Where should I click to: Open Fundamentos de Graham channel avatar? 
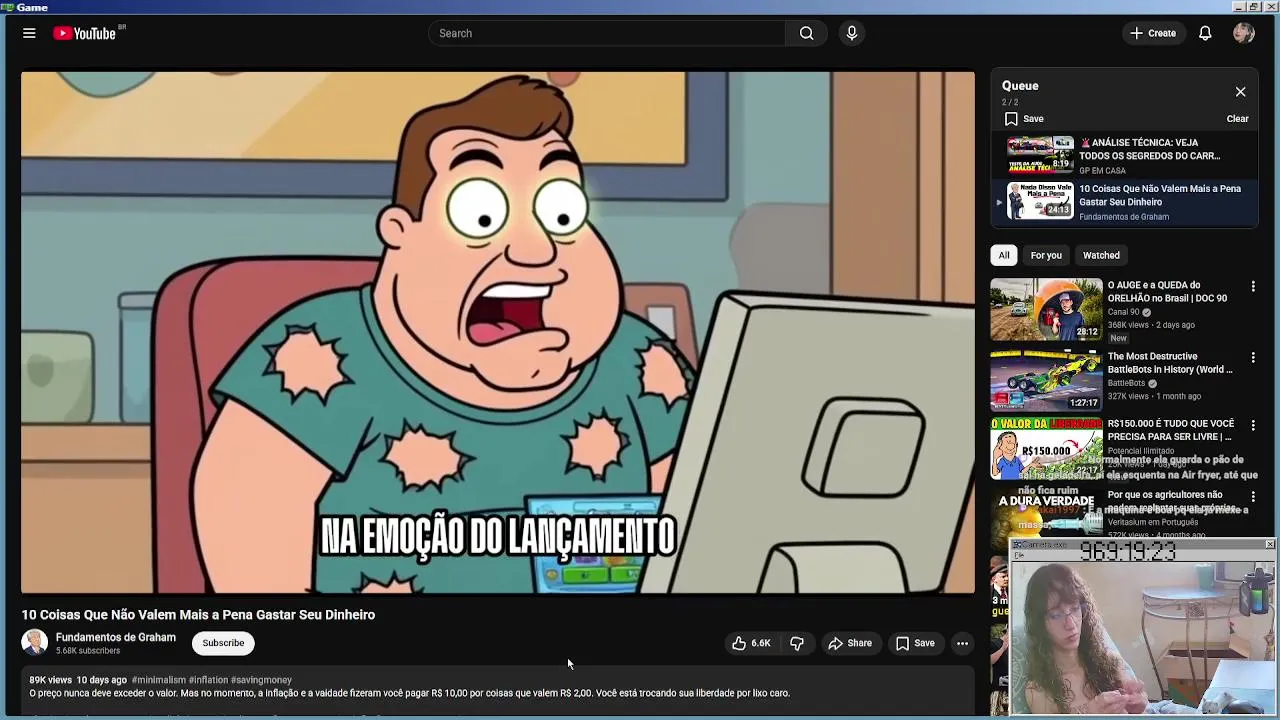[x=35, y=643]
